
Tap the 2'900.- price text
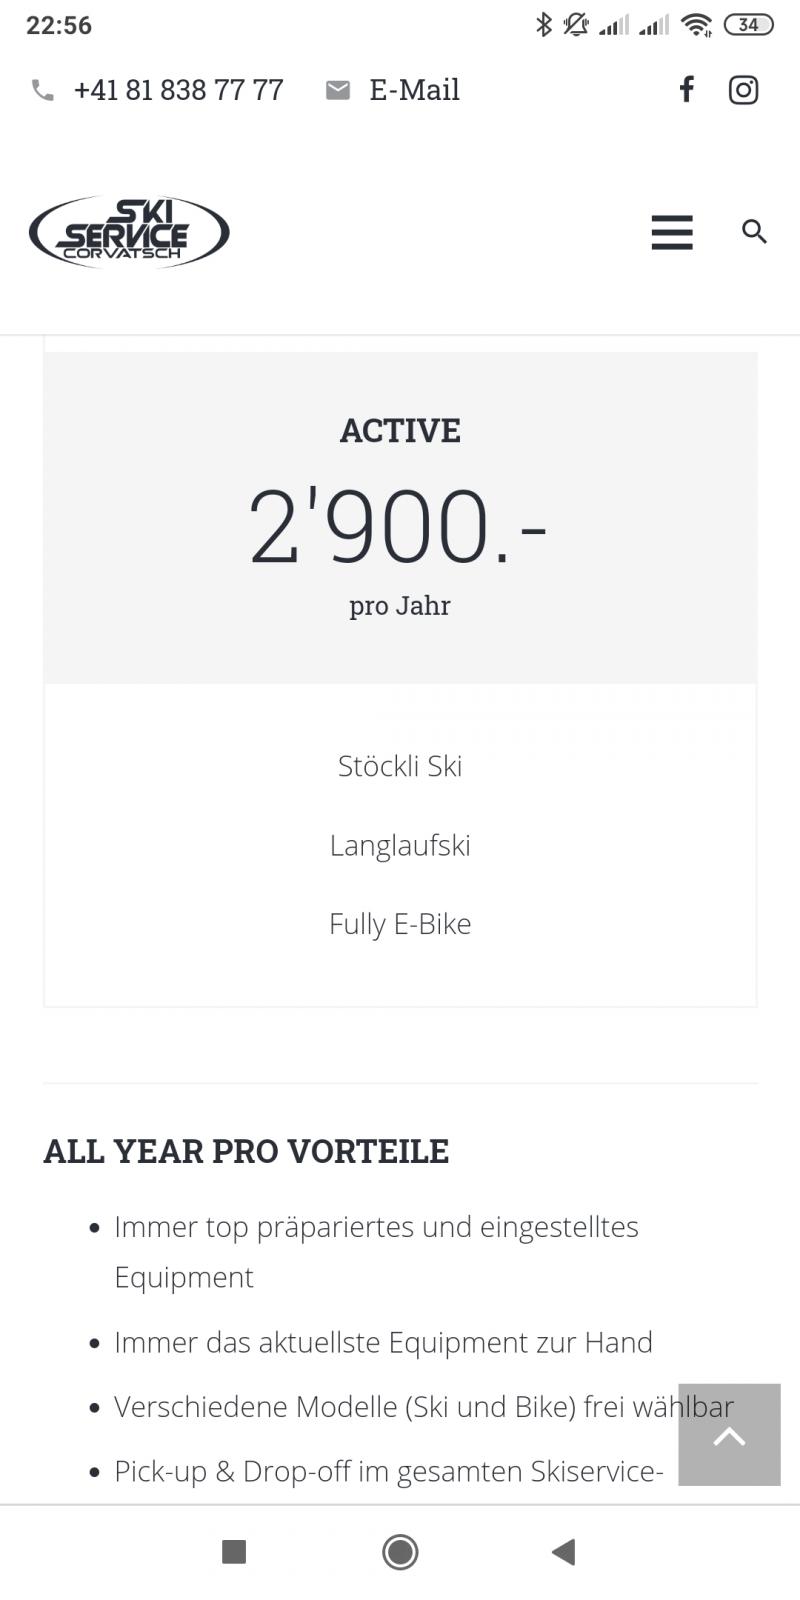tap(398, 525)
